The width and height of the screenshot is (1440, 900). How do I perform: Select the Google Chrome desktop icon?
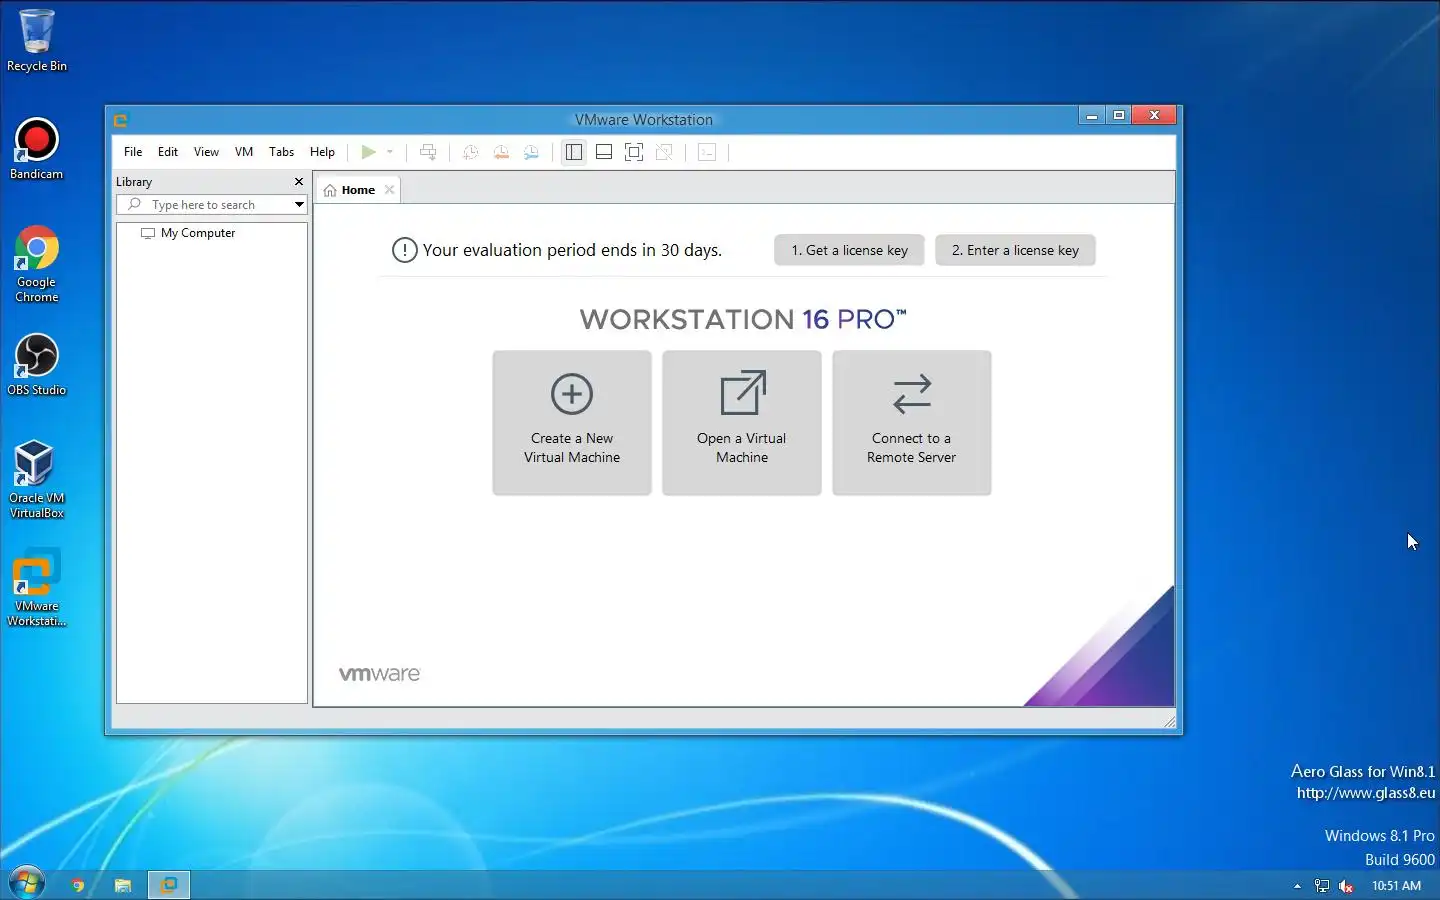pos(37,264)
